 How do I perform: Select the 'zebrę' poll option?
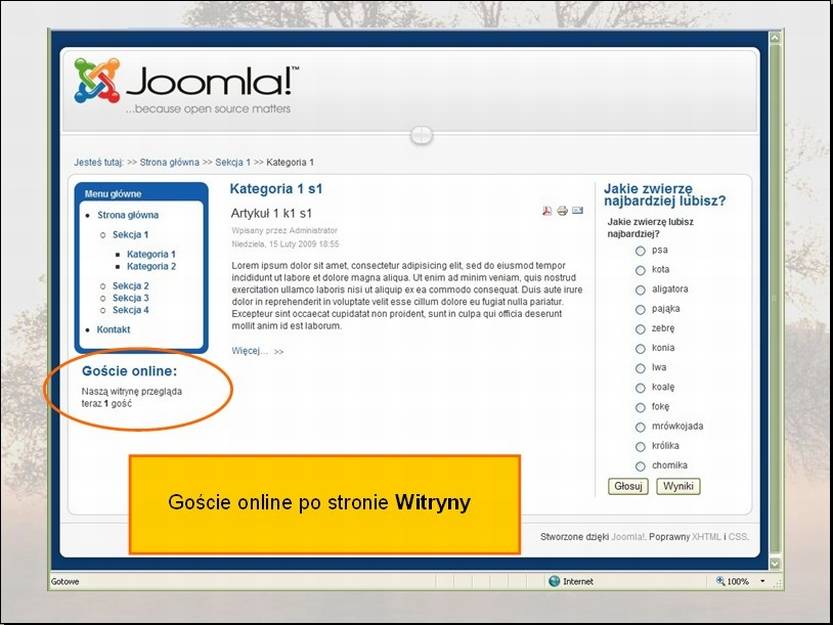pyautogui.click(x=641, y=330)
